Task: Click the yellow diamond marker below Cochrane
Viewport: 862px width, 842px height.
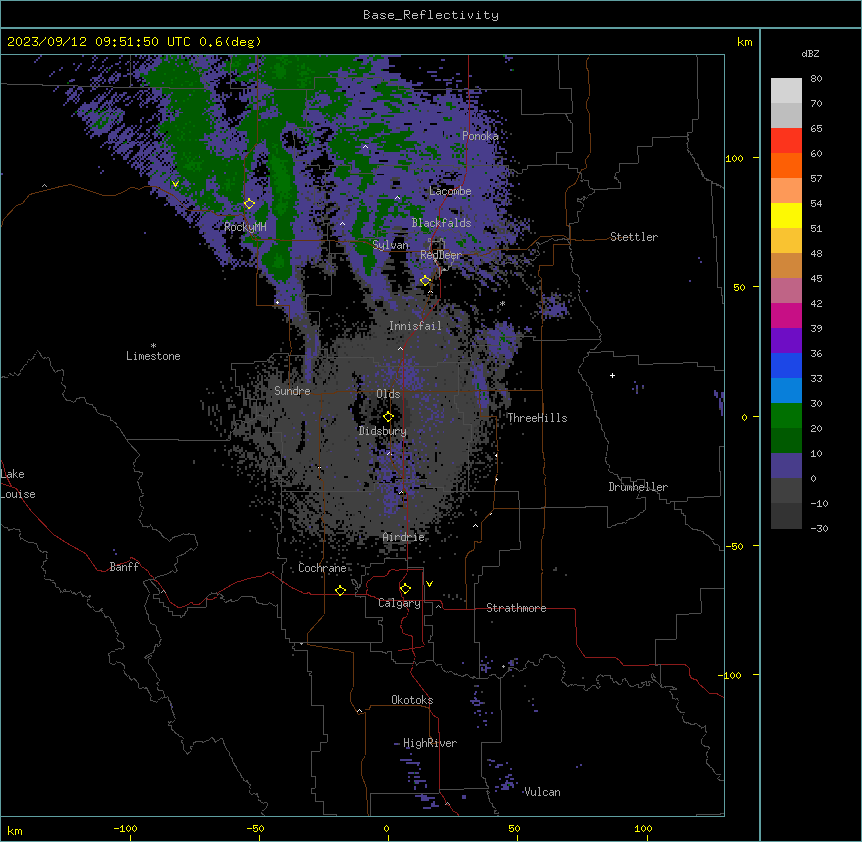Action: (x=340, y=590)
